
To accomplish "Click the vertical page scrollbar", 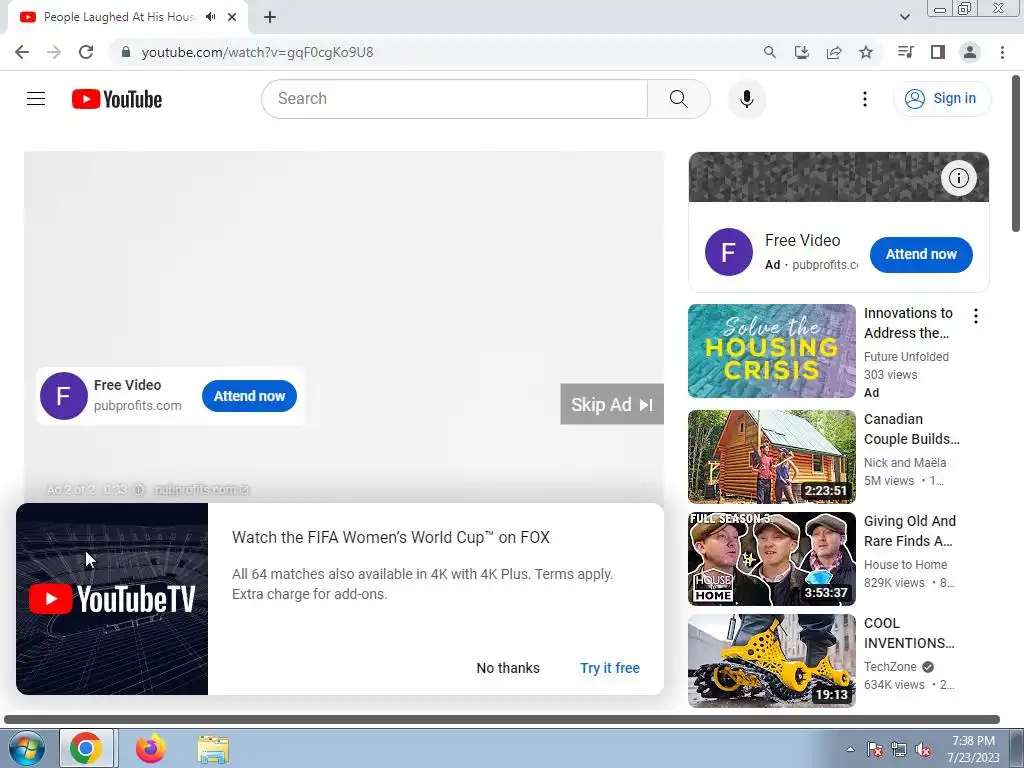I will pyautogui.click(x=1016, y=154).
